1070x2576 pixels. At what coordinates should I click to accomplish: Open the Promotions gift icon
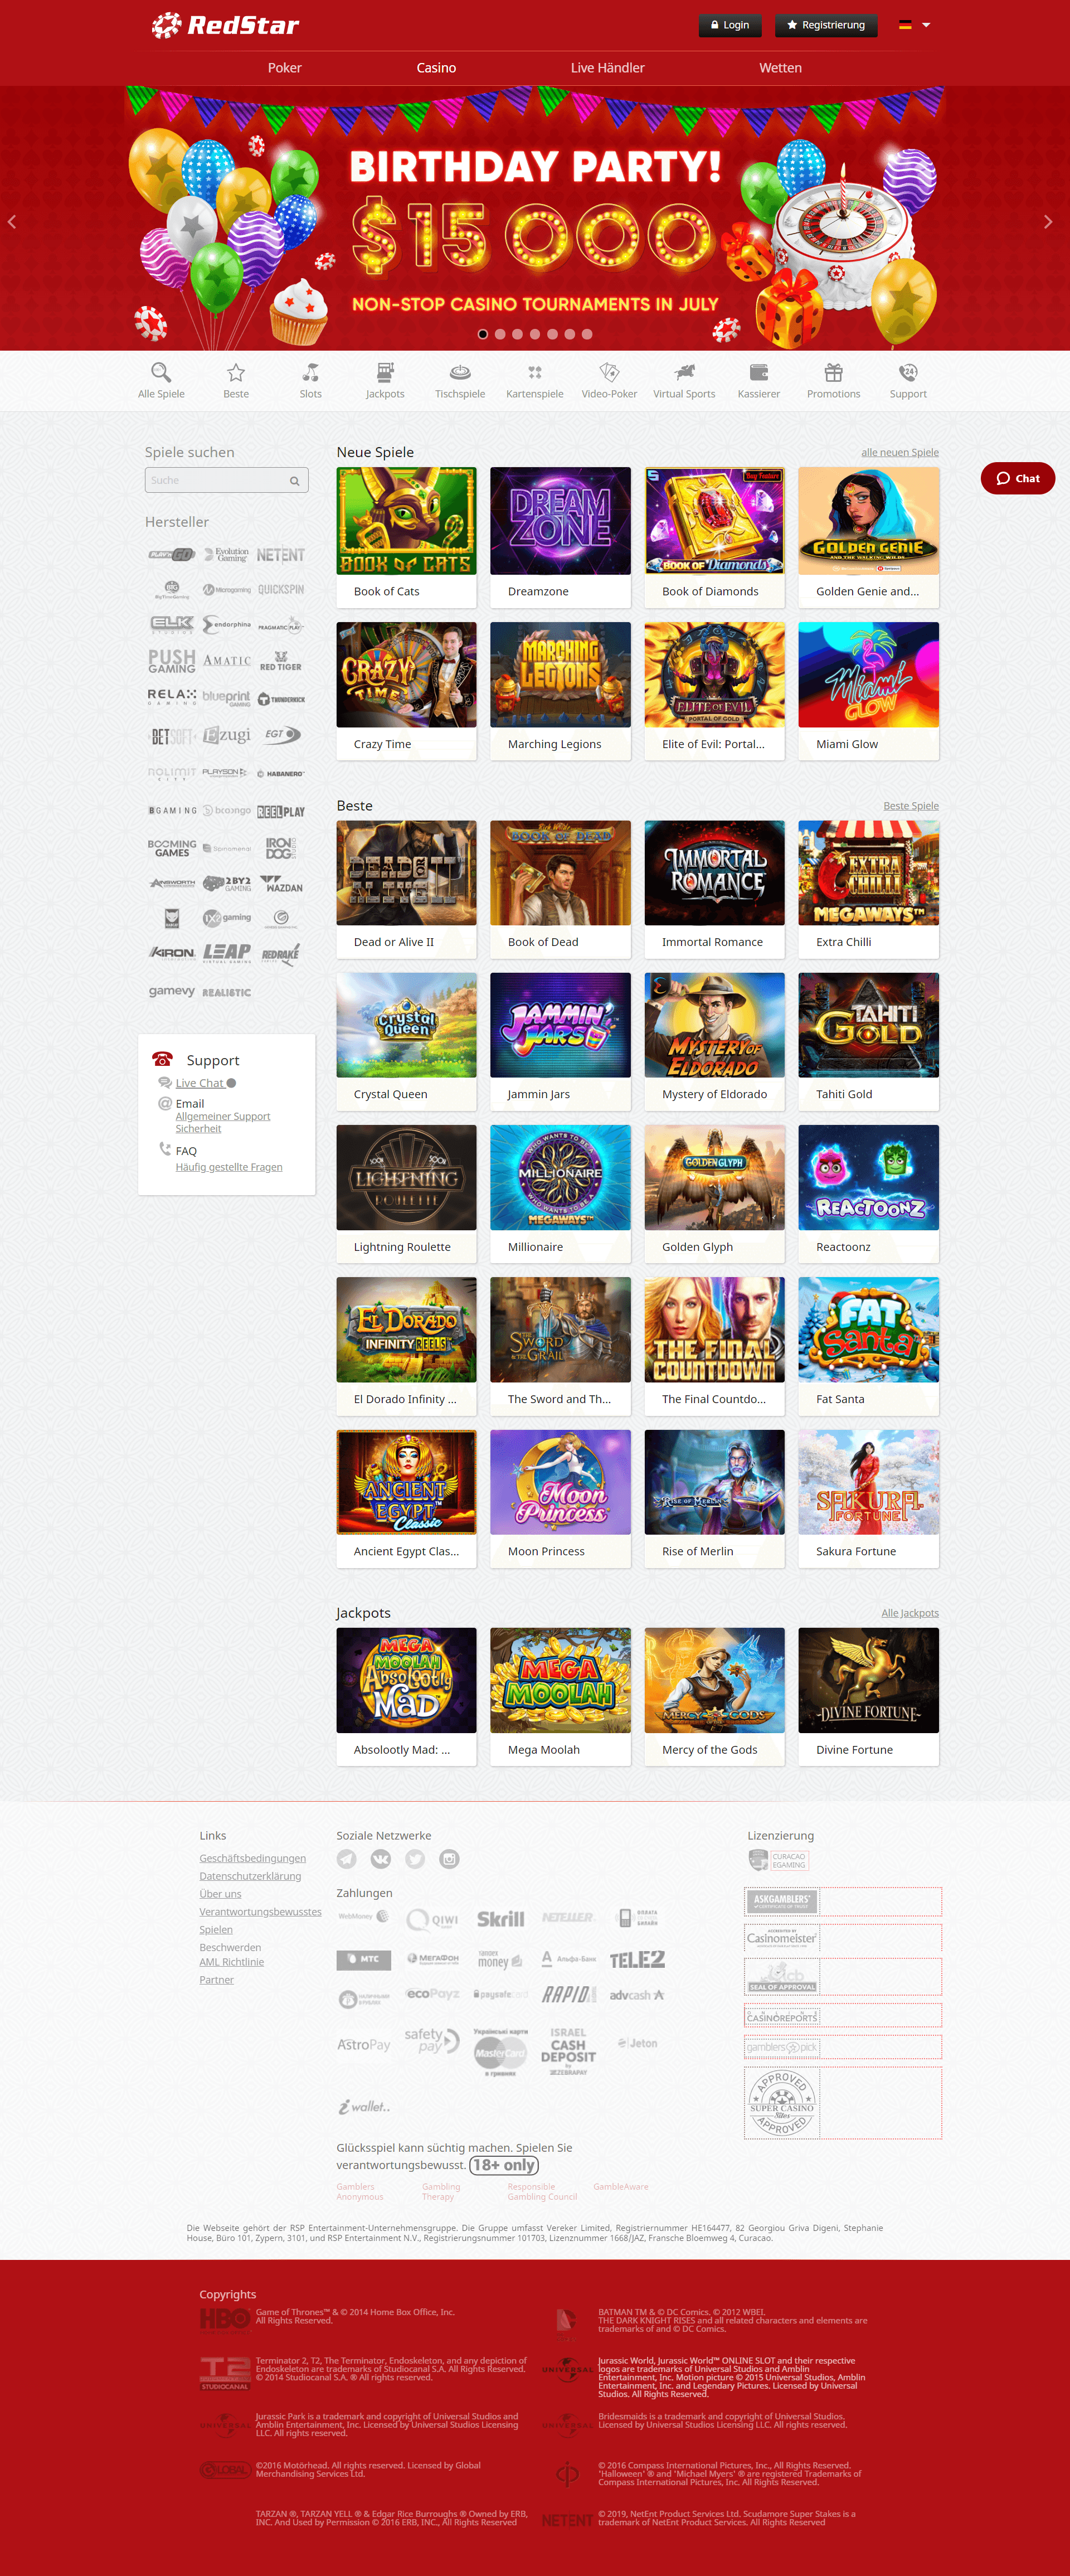(833, 373)
